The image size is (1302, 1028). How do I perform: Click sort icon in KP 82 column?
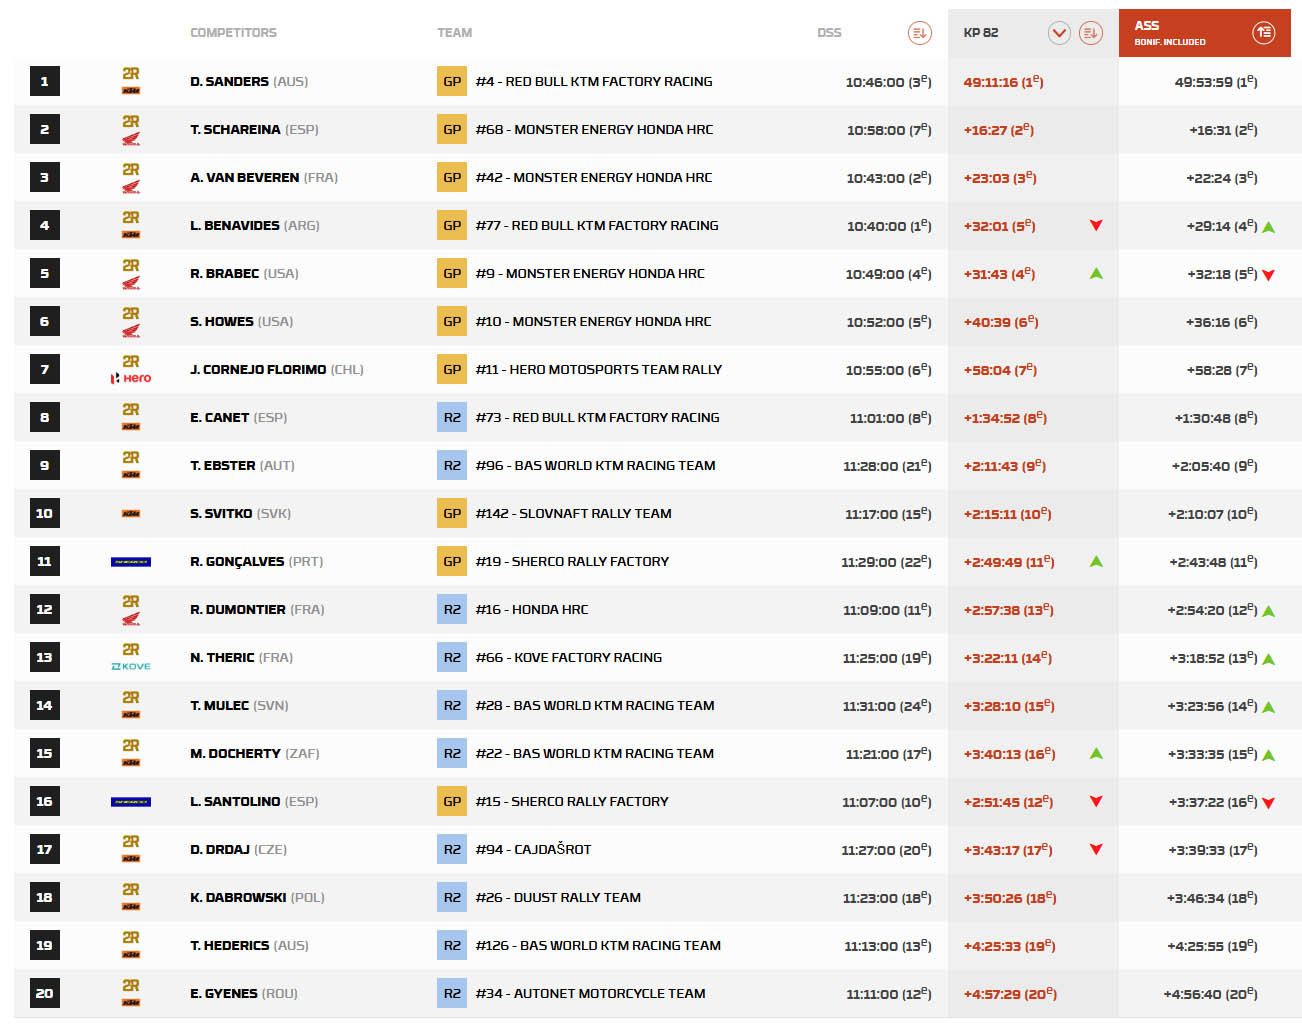[x=1090, y=33]
